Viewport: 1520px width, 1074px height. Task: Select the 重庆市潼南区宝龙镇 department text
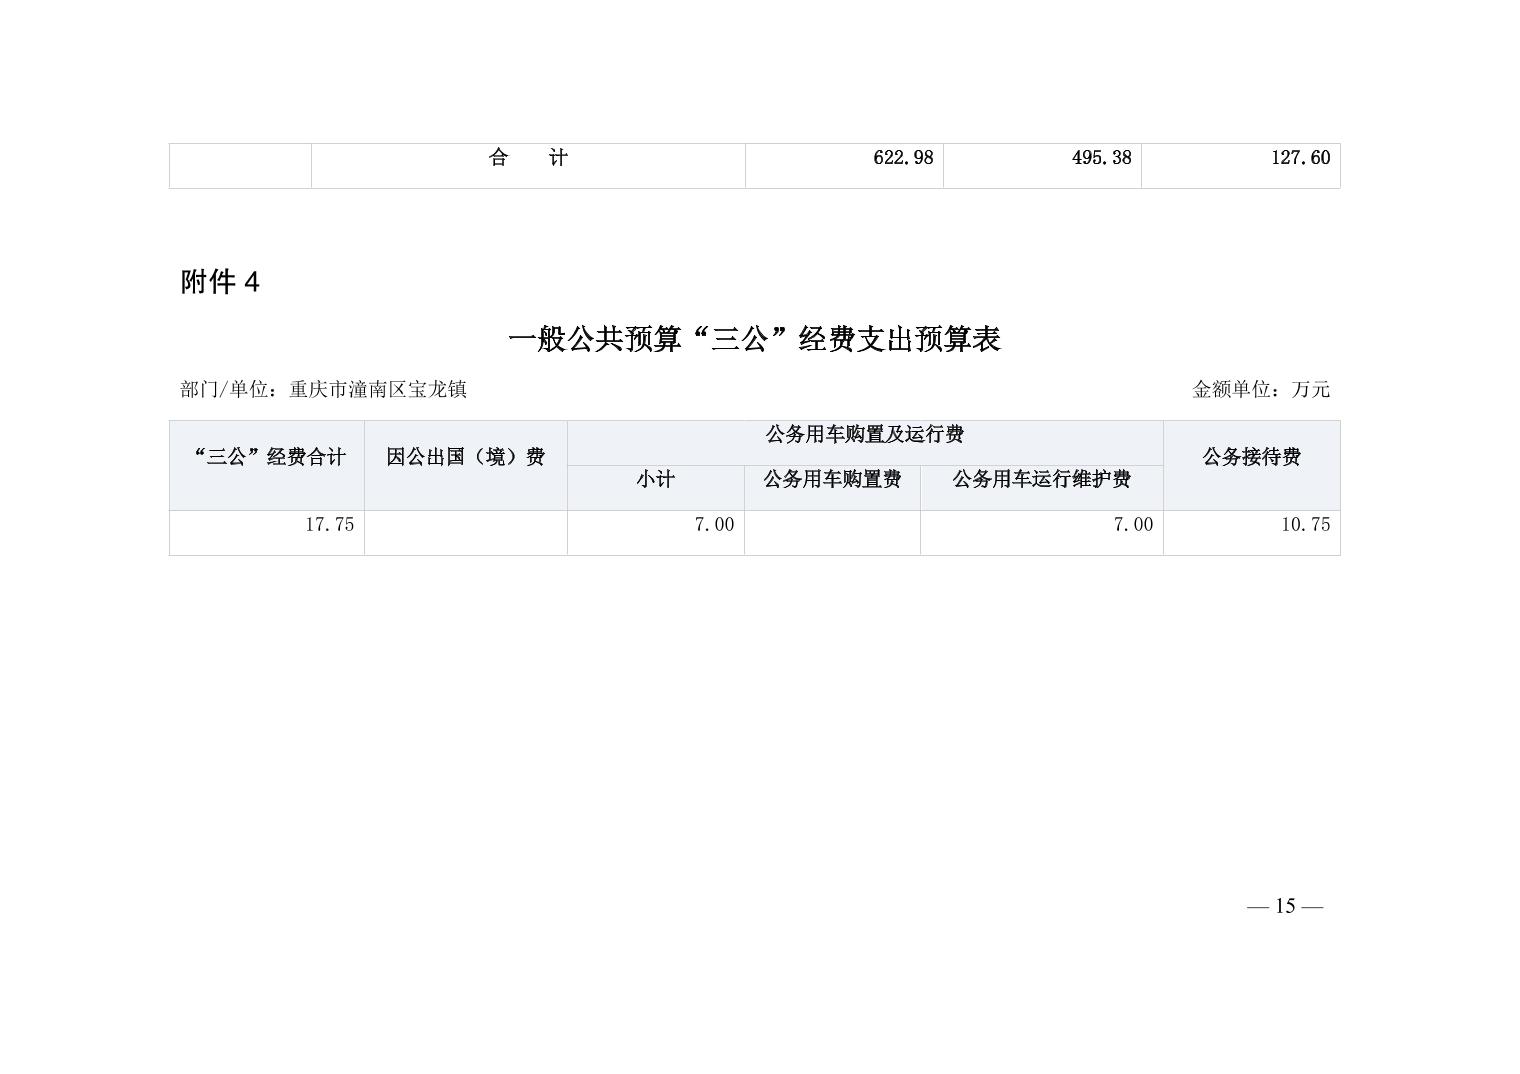pos(377,390)
